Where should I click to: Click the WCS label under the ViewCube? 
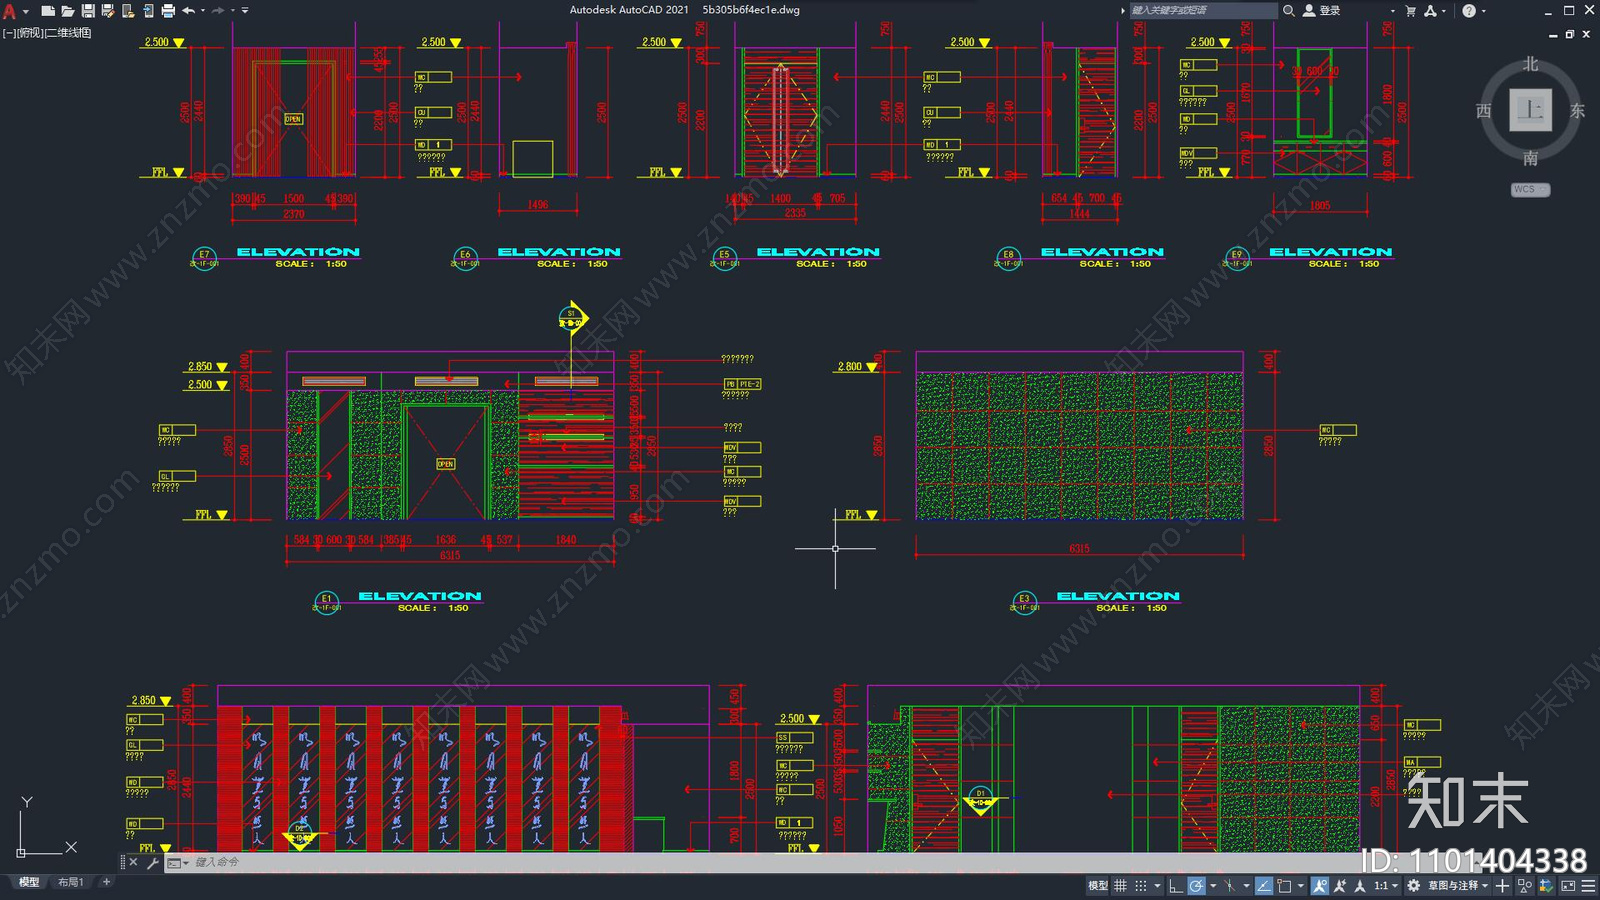(x=1530, y=189)
